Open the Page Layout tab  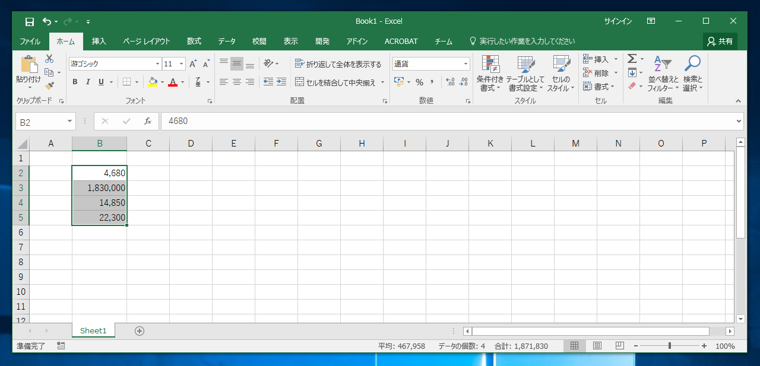pyautogui.click(x=146, y=42)
